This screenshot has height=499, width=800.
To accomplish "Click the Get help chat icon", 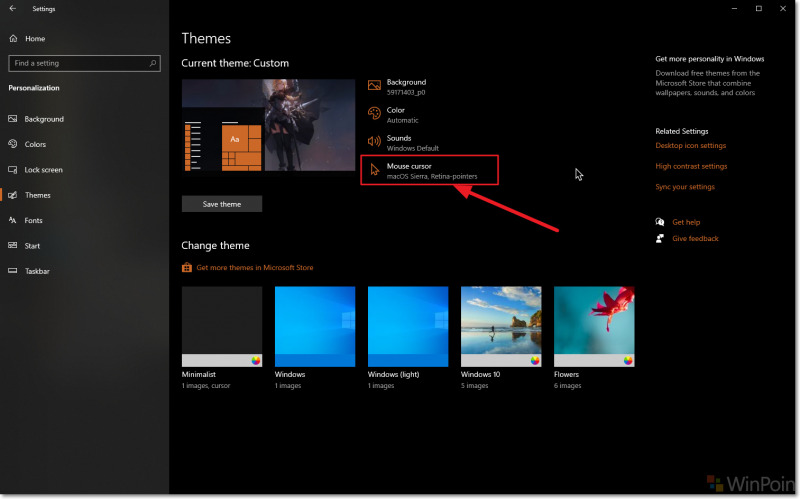I will (x=660, y=222).
